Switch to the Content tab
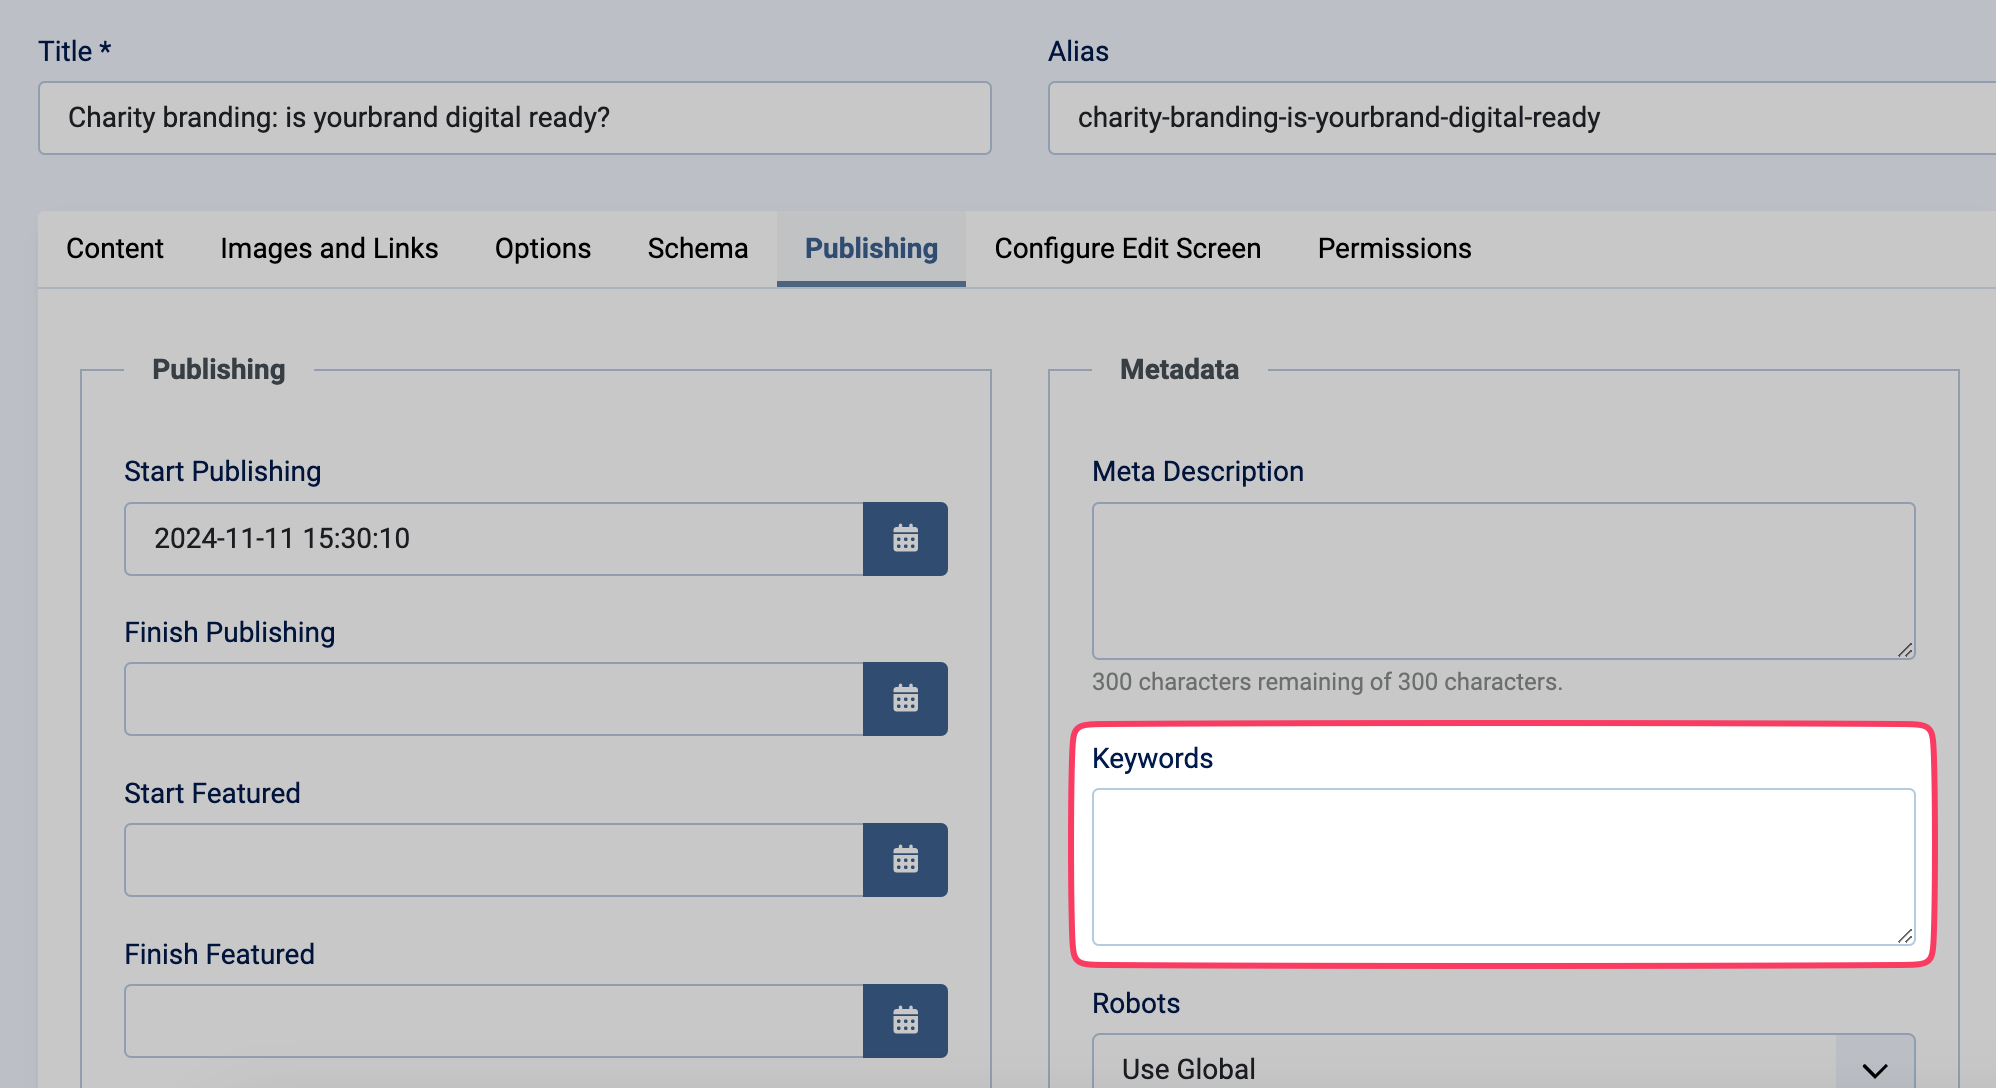1996x1088 pixels. pyautogui.click(x=115, y=249)
